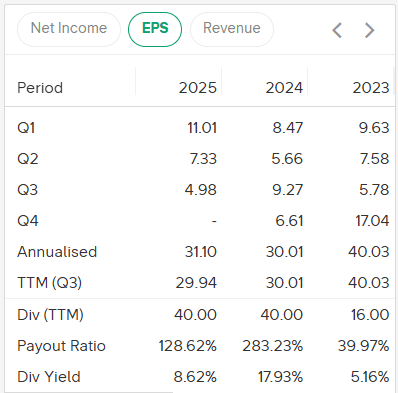Click Annualised 2023 value 40.03
This screenshot has height=393, width=398.
369,252
